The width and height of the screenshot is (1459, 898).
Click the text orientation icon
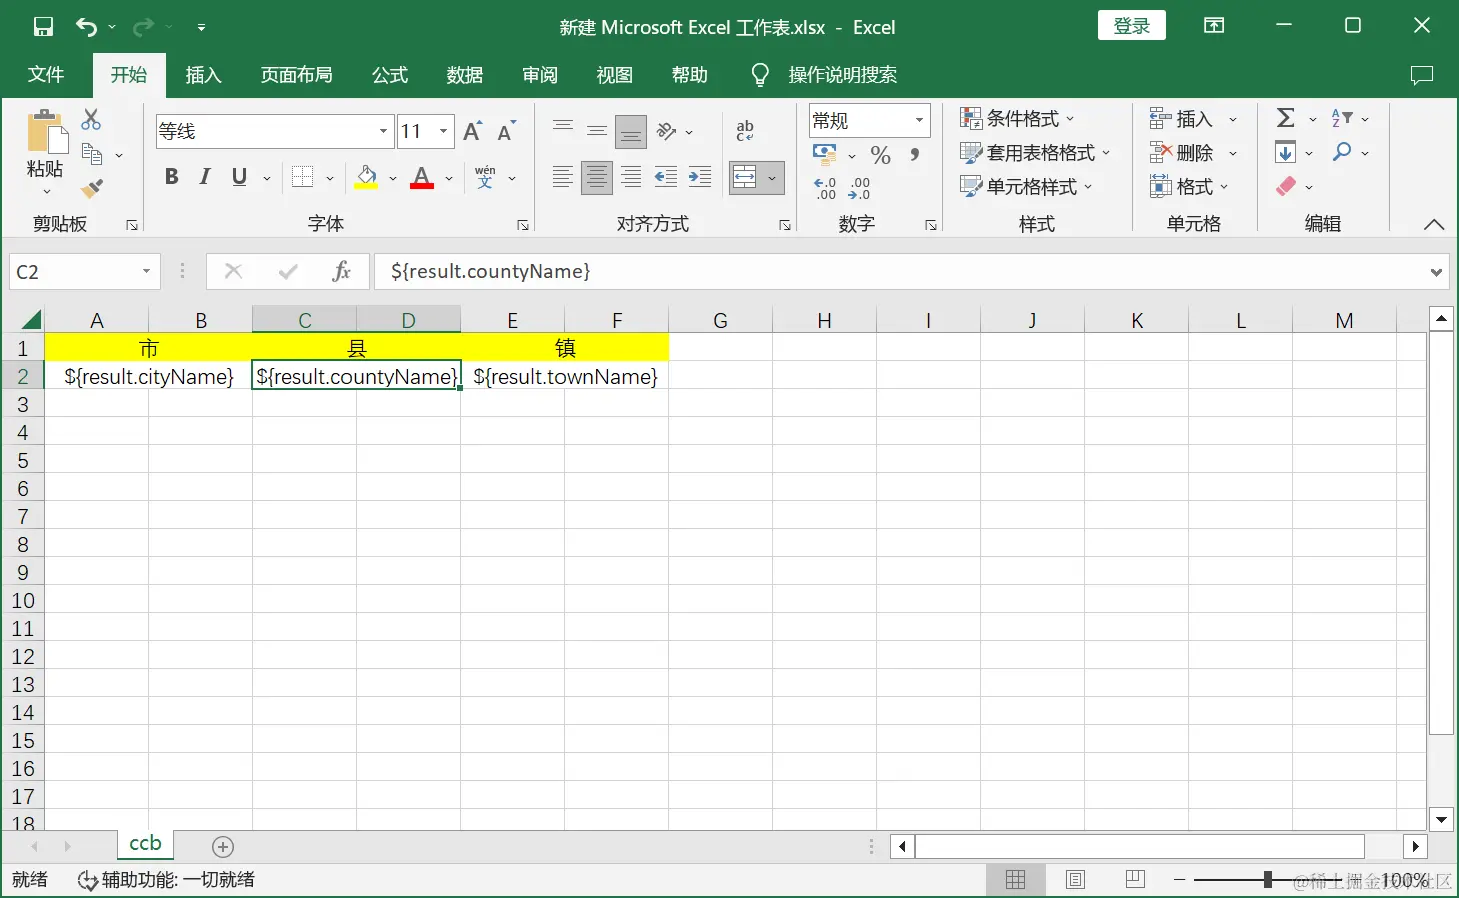(x=667, y=131)
